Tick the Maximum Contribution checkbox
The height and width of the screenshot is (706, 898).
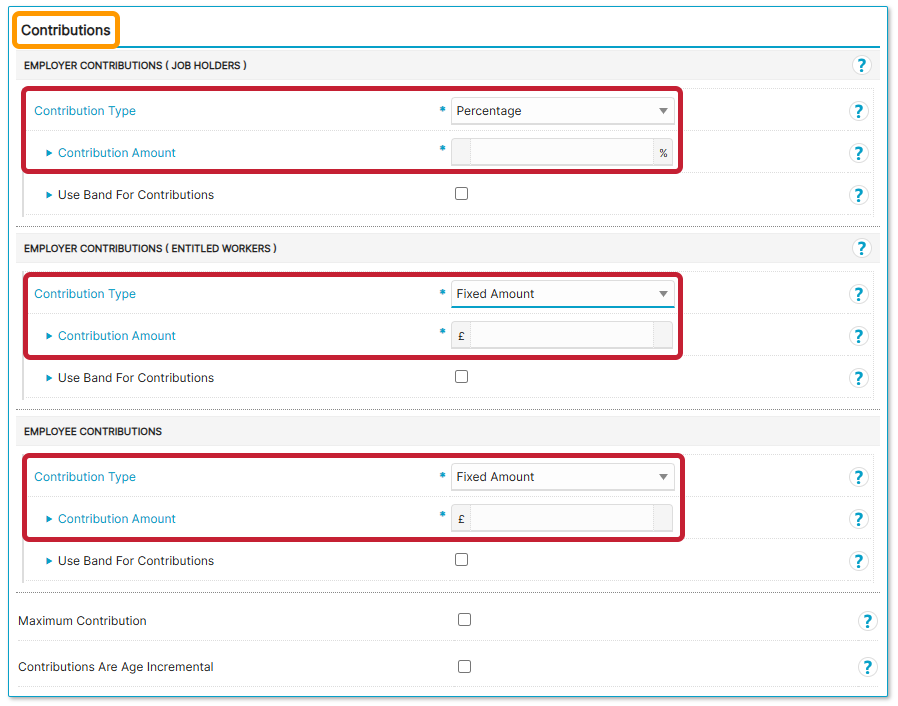coord(464,620)
